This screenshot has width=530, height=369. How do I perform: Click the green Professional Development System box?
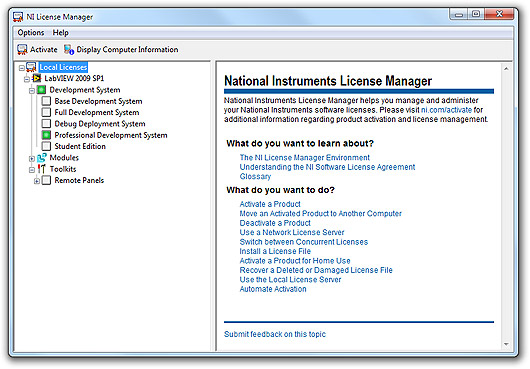point(46,135)
